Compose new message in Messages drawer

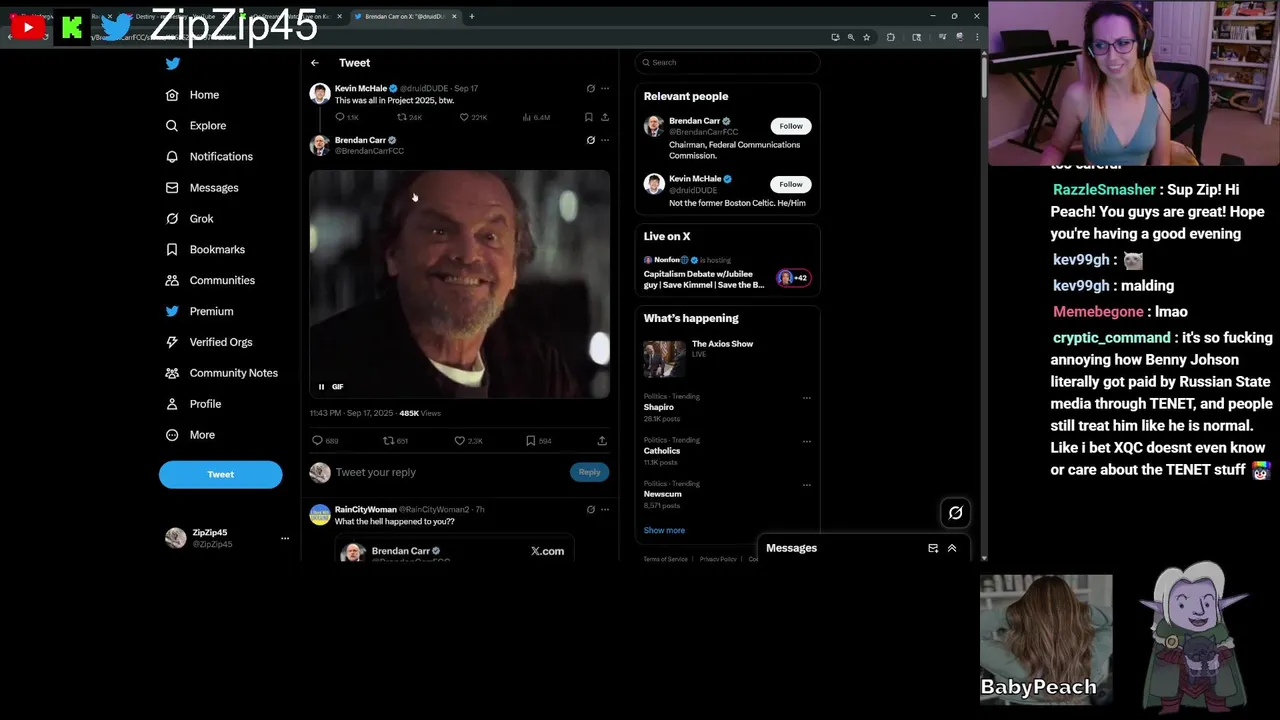coord(933,548)
